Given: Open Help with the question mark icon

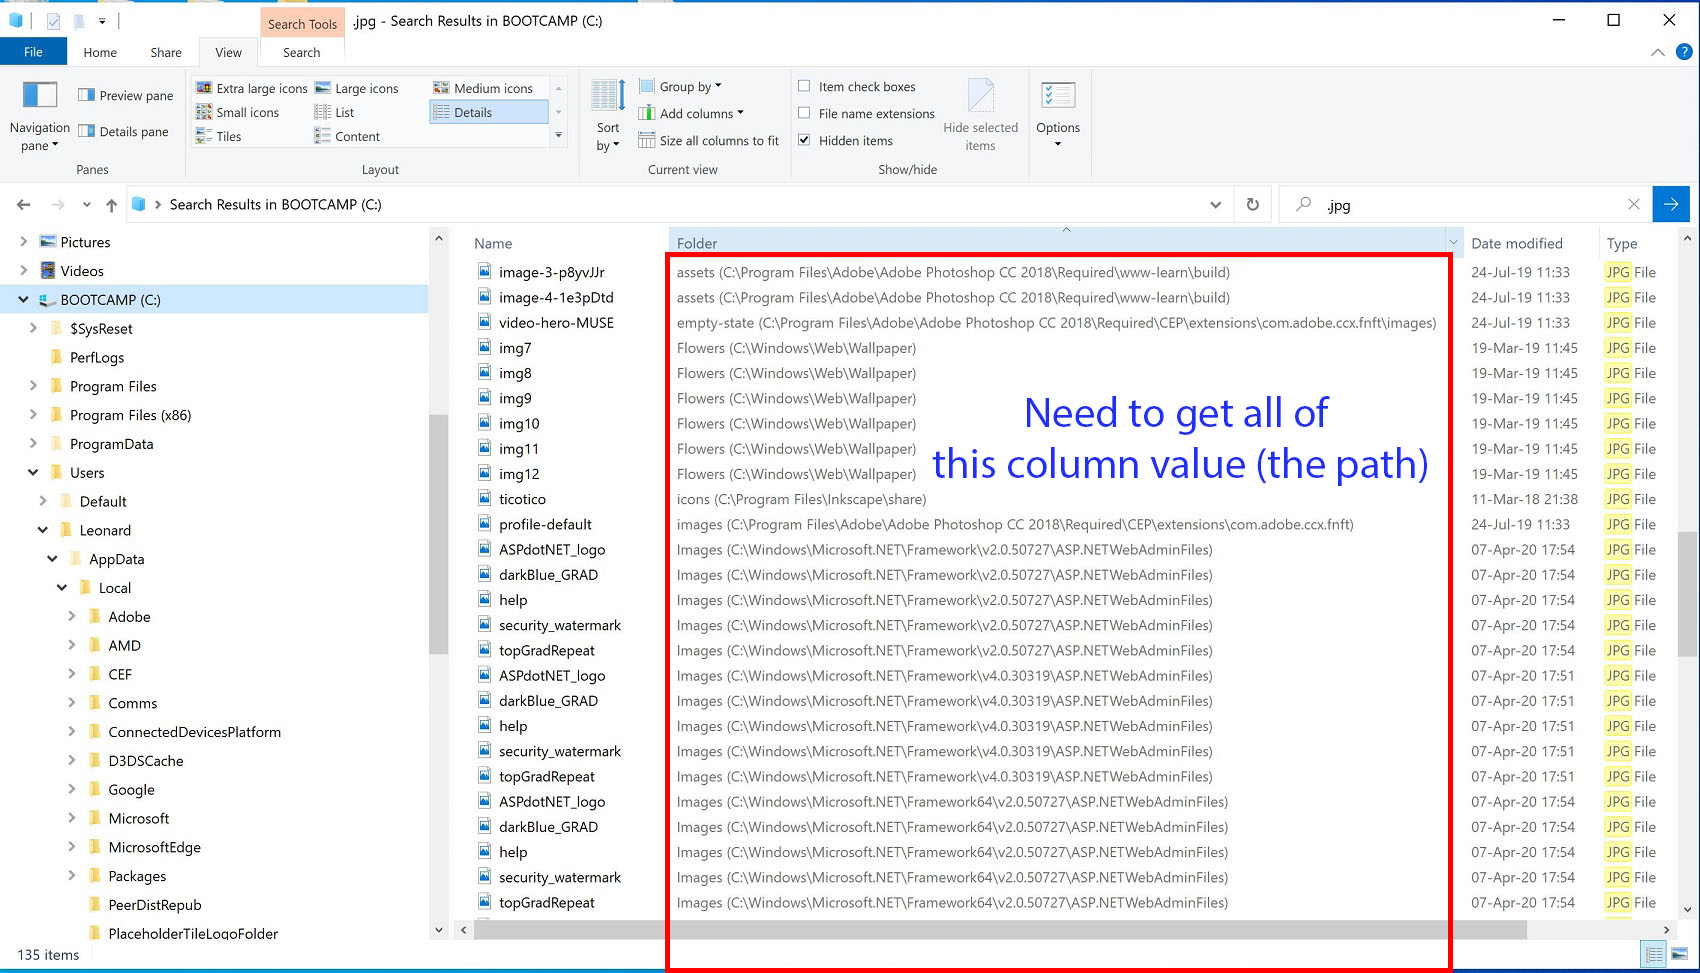Looking at the screenshot, I should [1684, 52].
